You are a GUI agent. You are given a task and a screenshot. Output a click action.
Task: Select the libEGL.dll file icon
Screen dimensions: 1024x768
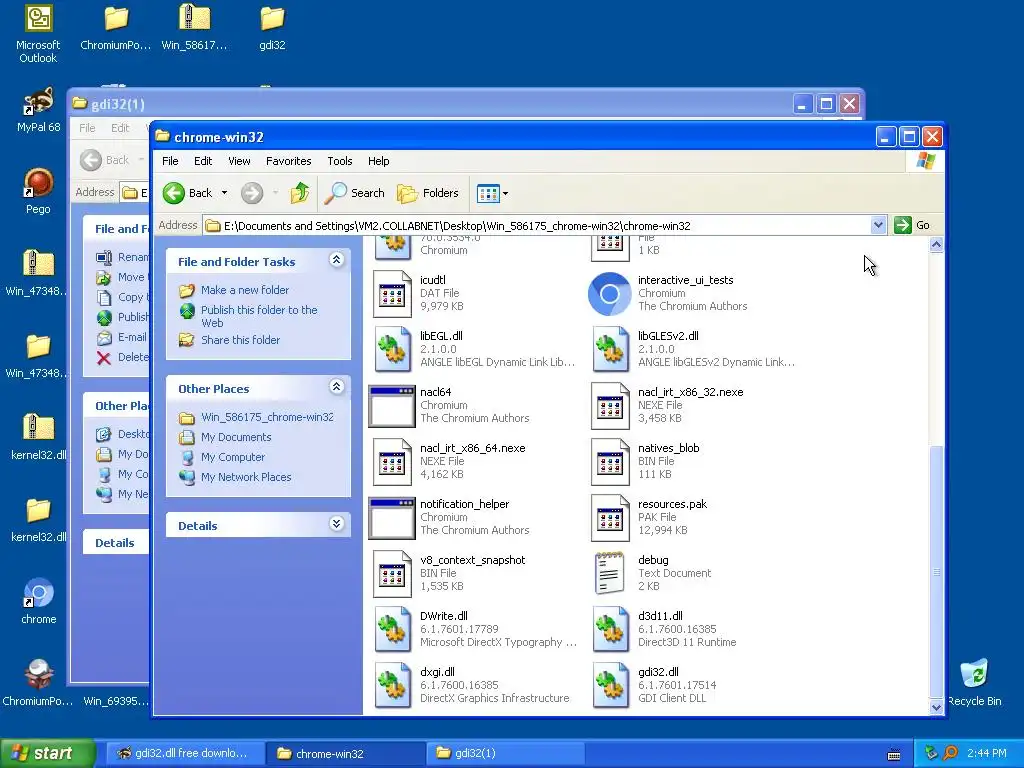coord(392,350)
